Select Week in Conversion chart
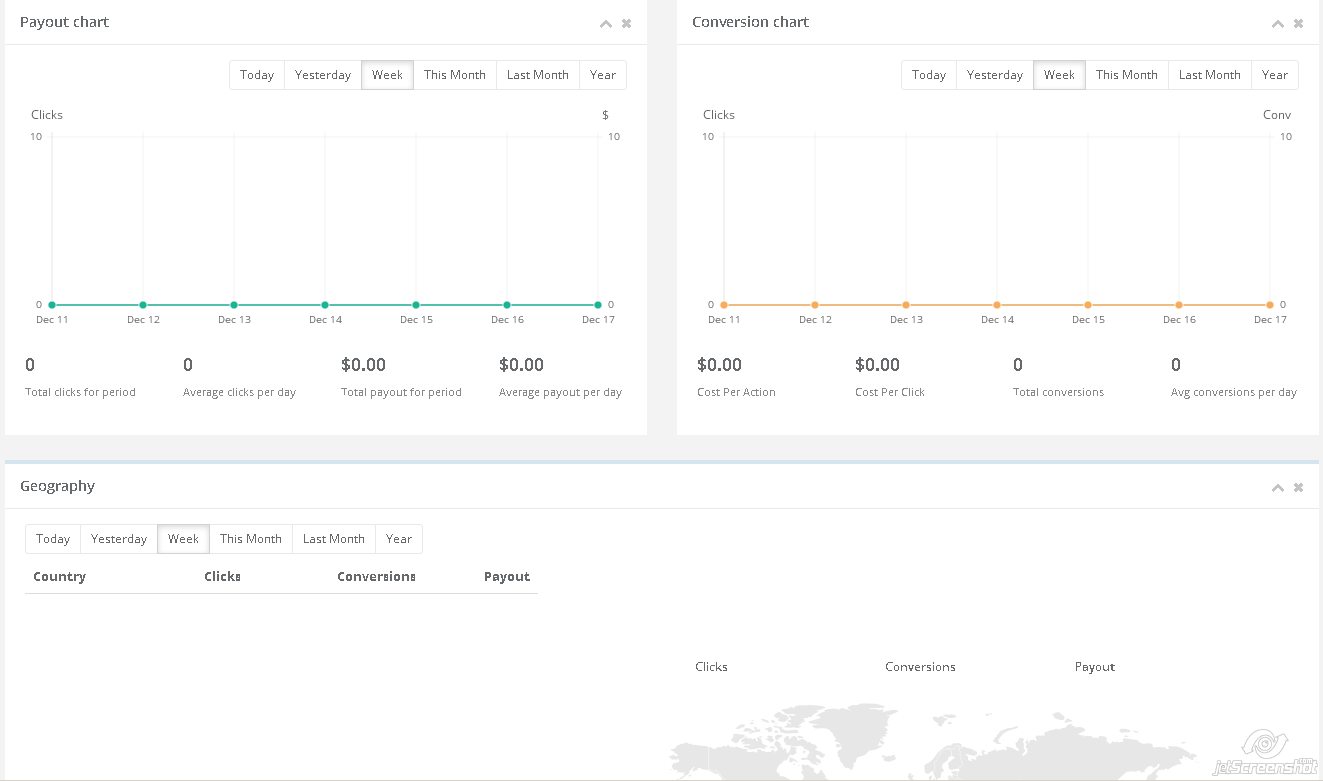 1059,75
